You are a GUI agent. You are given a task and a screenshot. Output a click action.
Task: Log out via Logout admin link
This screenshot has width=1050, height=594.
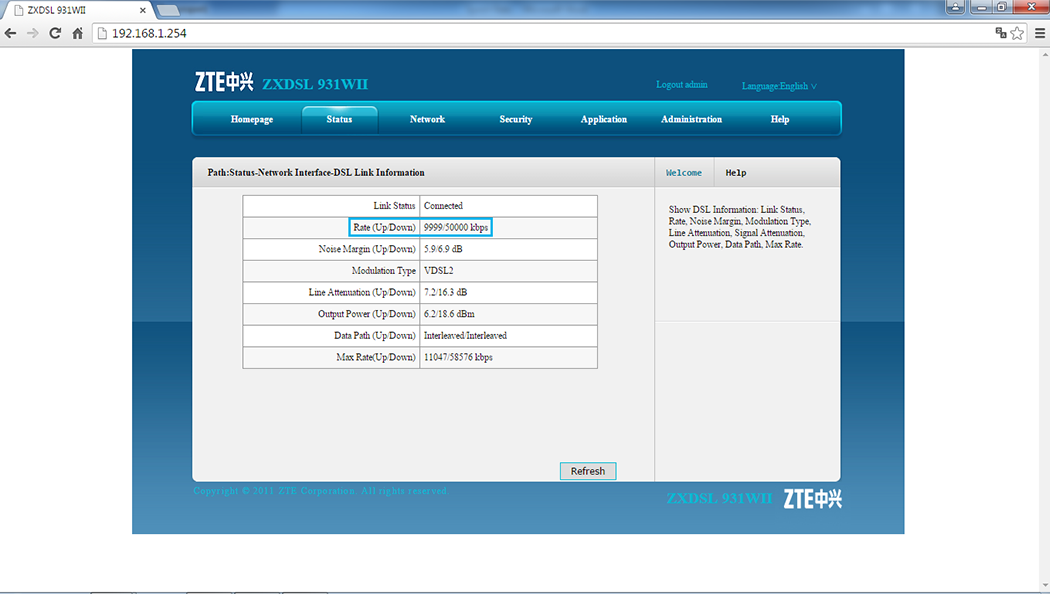(x=682, y=84)
